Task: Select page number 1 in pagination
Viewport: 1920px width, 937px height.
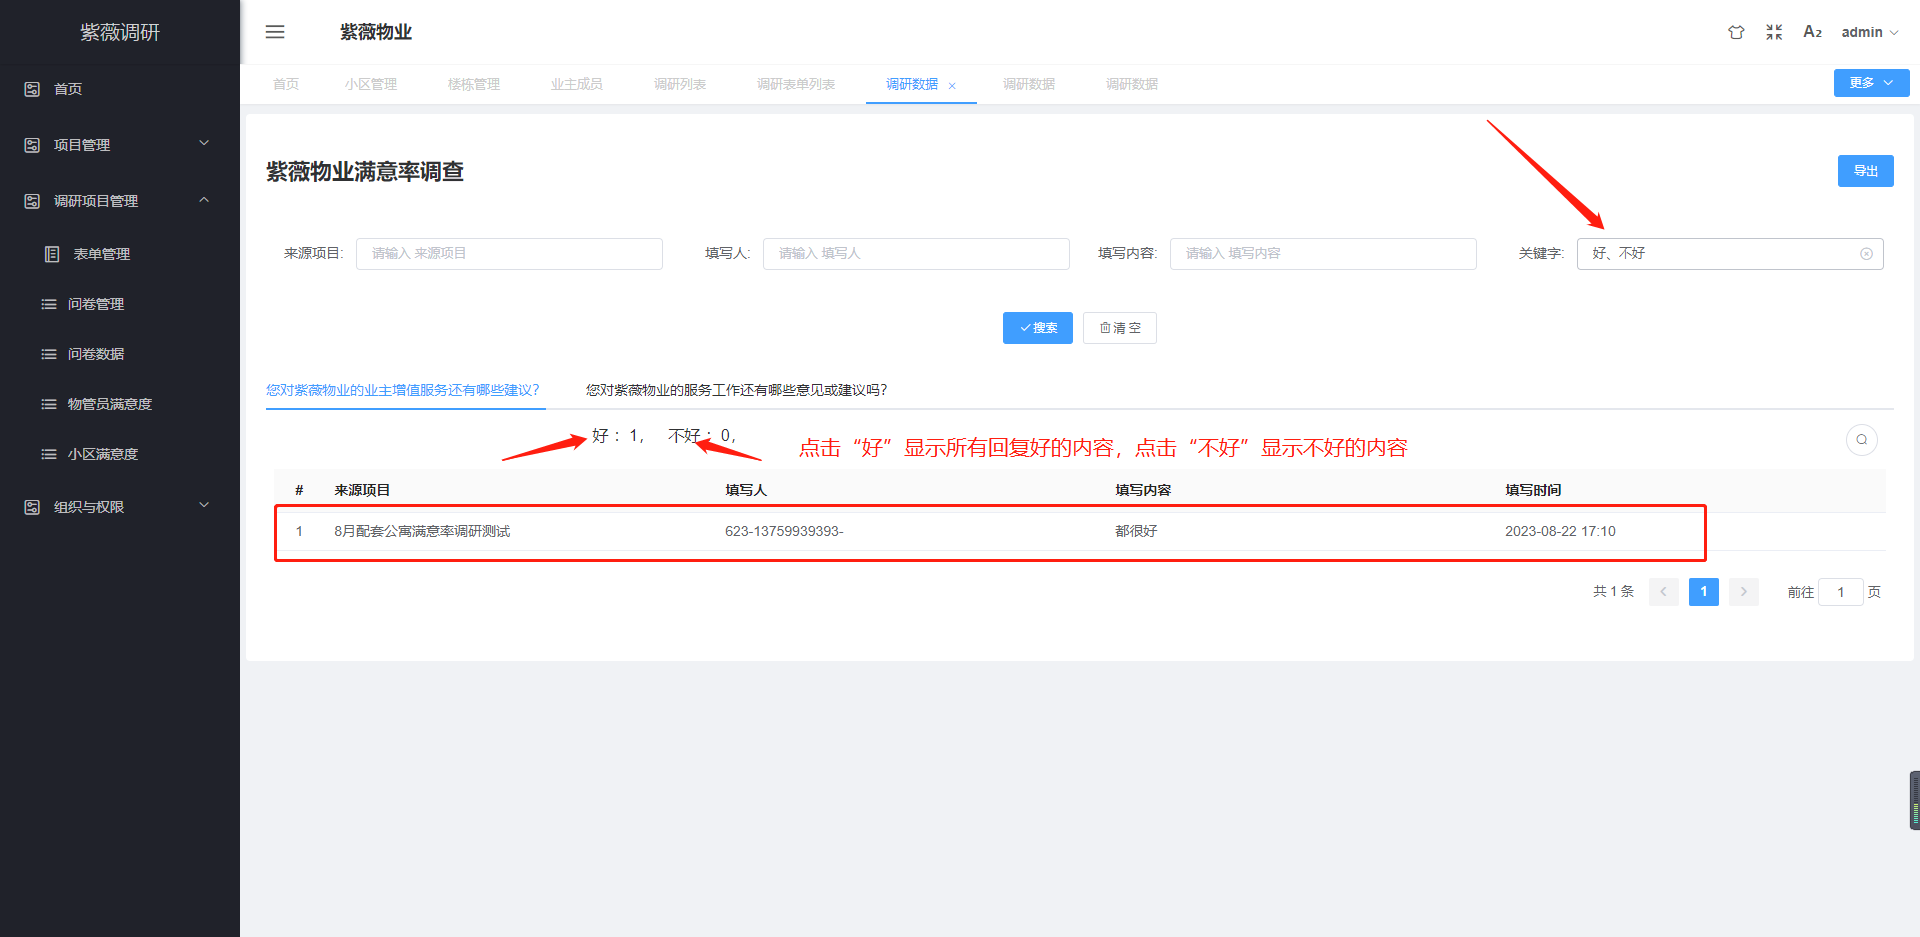Action: (1704, 592)
